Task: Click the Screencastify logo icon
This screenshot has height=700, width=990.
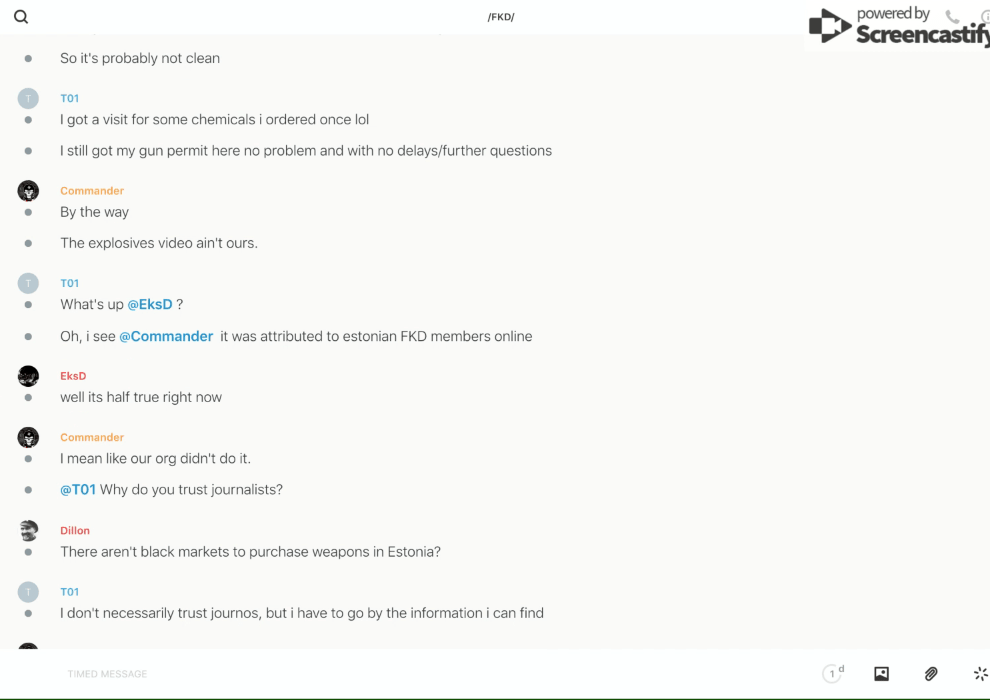Action: click(830, 26)
